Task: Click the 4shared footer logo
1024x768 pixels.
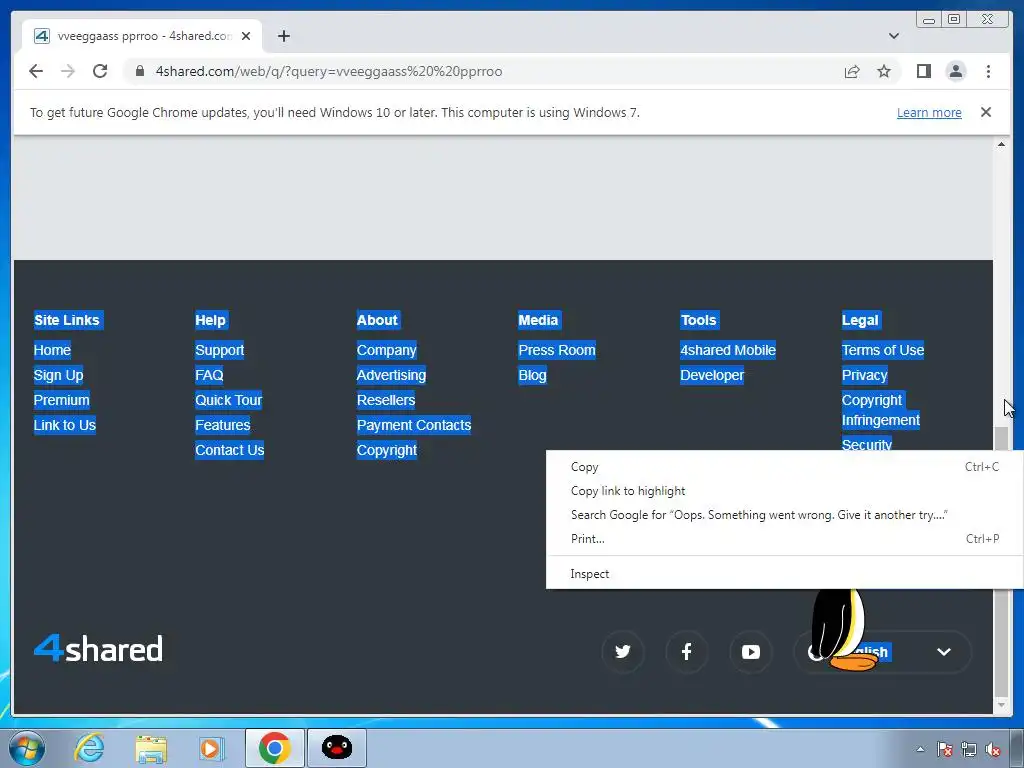Action: click(x=98, y=648)
